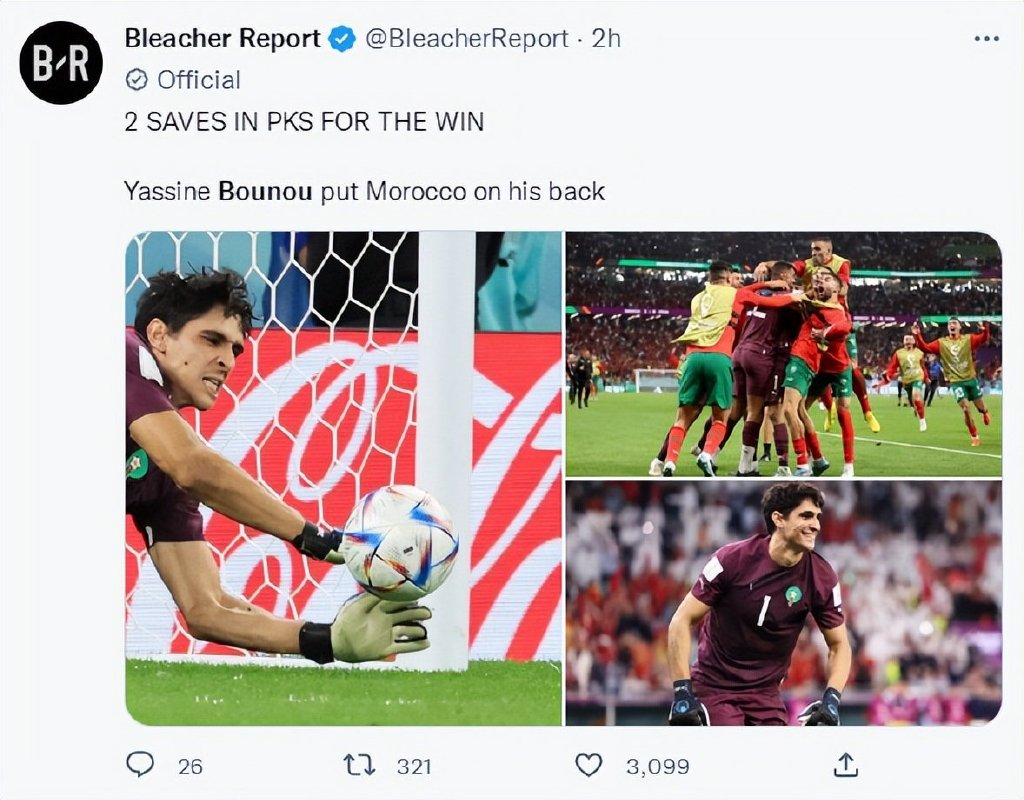Click the tweet text about 2 saves
The height and width of the screenshot is (800, 1024).
point(304,122)
